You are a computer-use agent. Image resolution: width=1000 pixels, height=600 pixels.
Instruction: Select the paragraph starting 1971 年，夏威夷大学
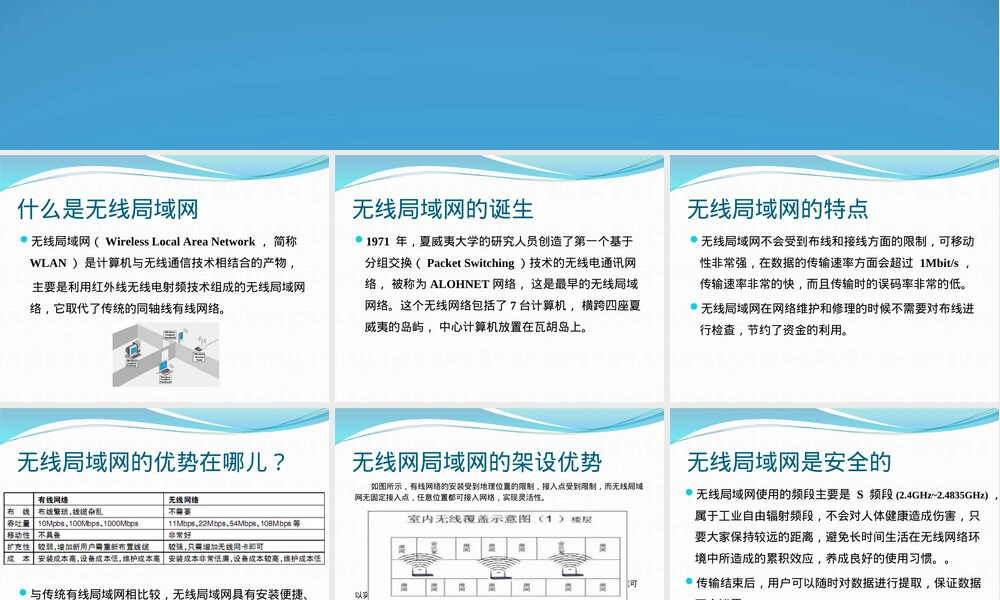click(499, 284)
